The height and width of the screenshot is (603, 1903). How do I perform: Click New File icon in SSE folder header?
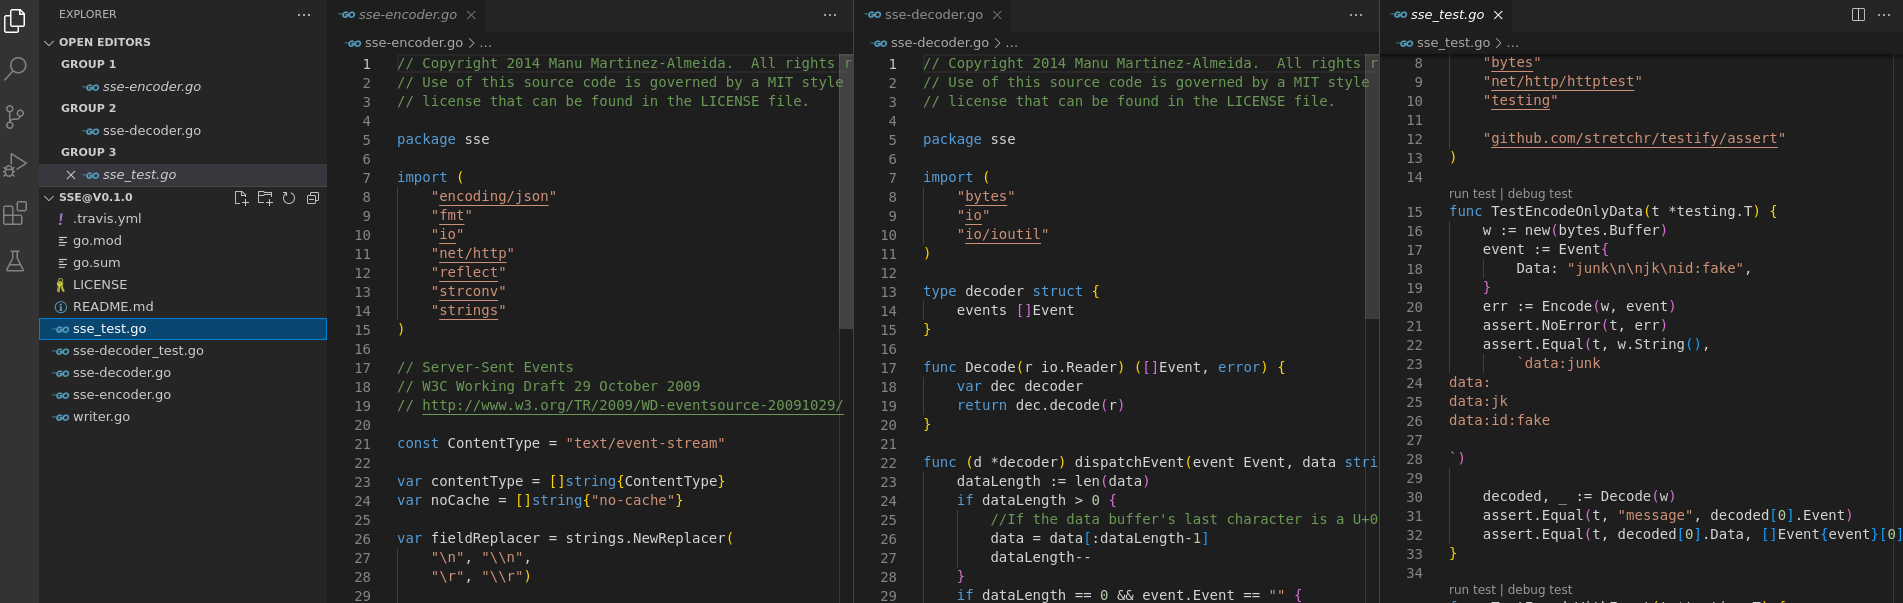[241, 198]
